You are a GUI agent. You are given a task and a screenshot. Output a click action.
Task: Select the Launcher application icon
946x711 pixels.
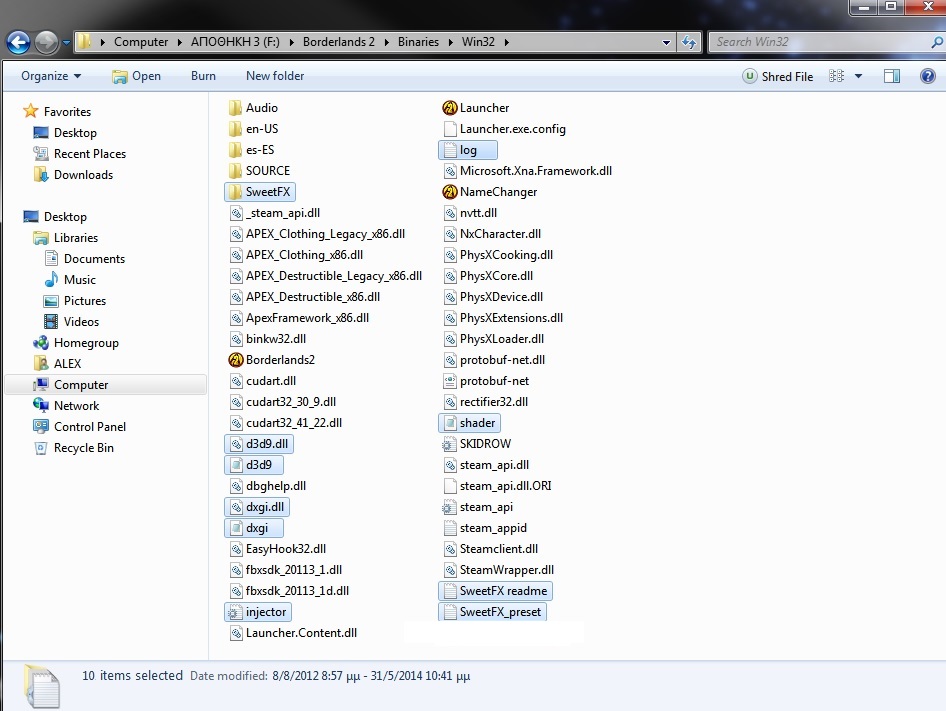pyautogui.click(x=449, y=108)
